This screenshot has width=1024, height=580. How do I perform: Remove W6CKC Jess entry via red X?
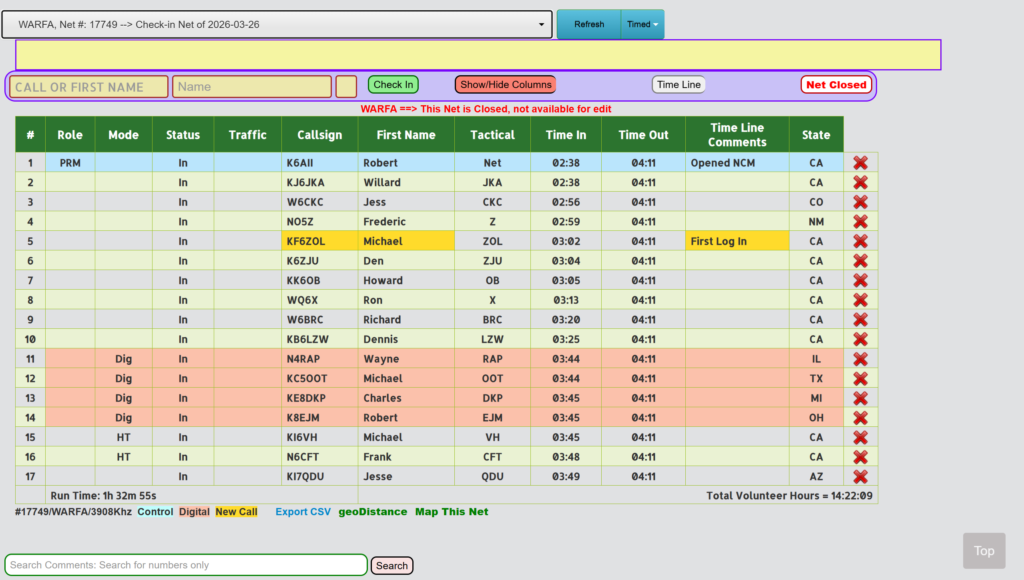[860, 202]
